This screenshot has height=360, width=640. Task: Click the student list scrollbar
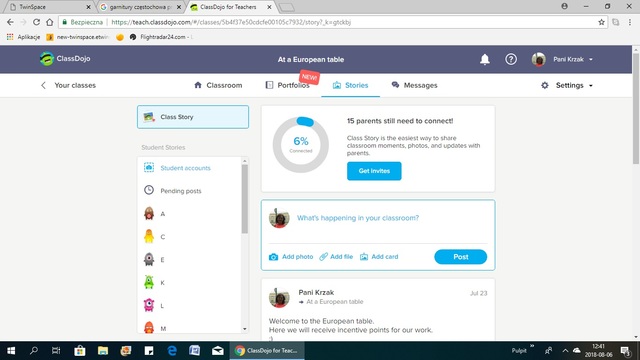[244, 199]
